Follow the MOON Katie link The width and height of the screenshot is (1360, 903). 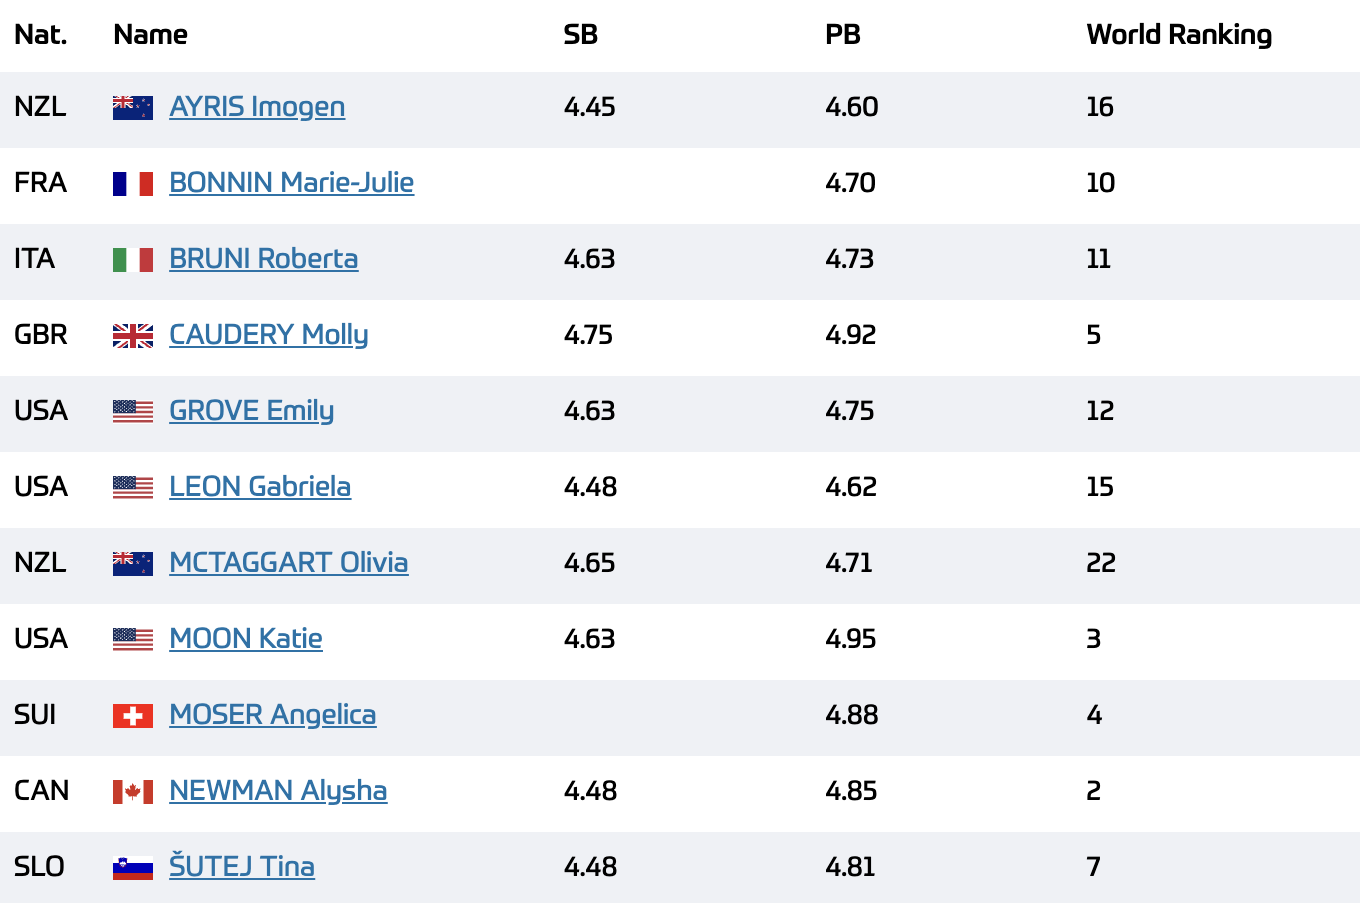[245, 639]
